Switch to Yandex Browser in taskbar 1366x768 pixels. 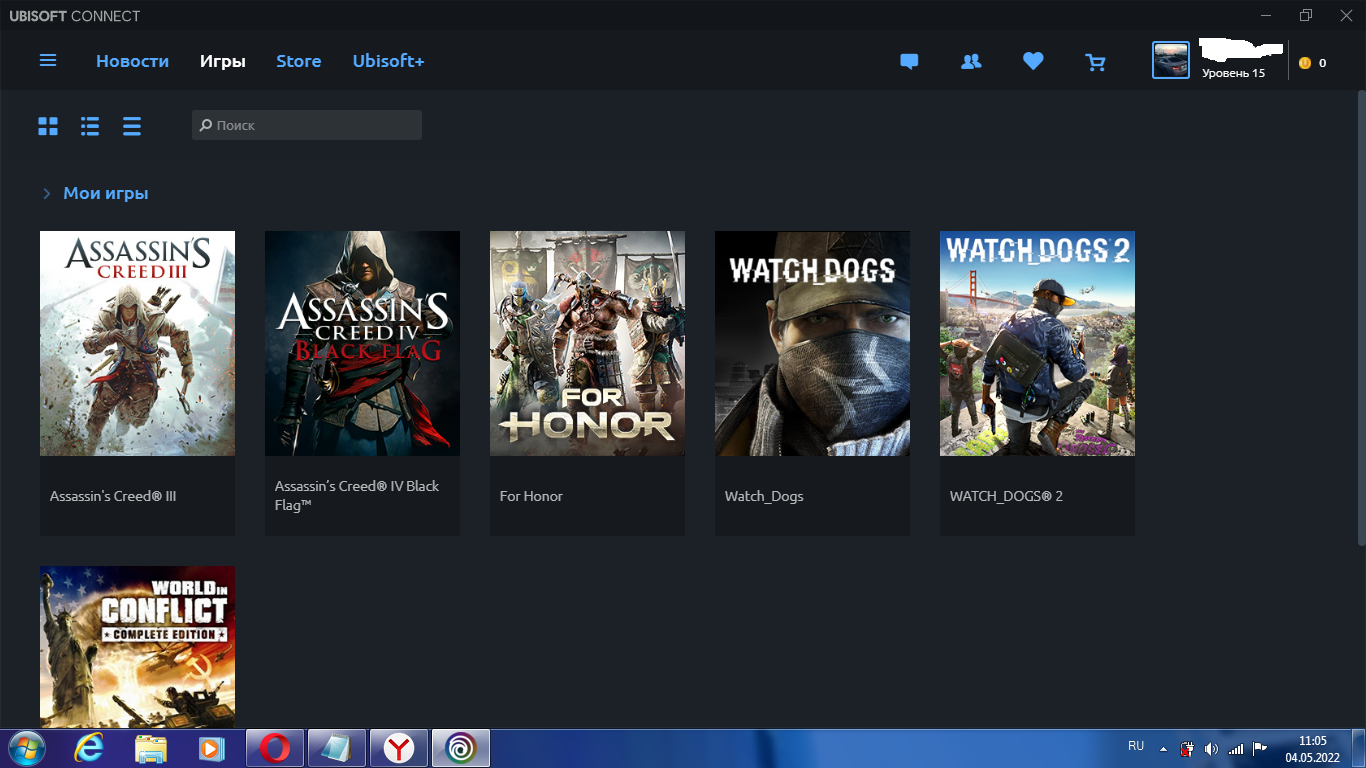[399, 748]
